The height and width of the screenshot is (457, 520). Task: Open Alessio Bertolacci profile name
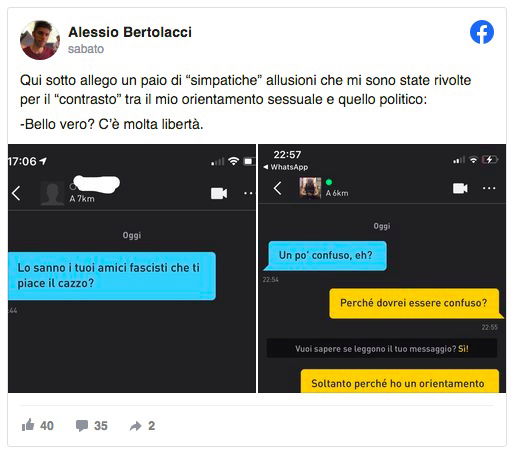point(130,32)
